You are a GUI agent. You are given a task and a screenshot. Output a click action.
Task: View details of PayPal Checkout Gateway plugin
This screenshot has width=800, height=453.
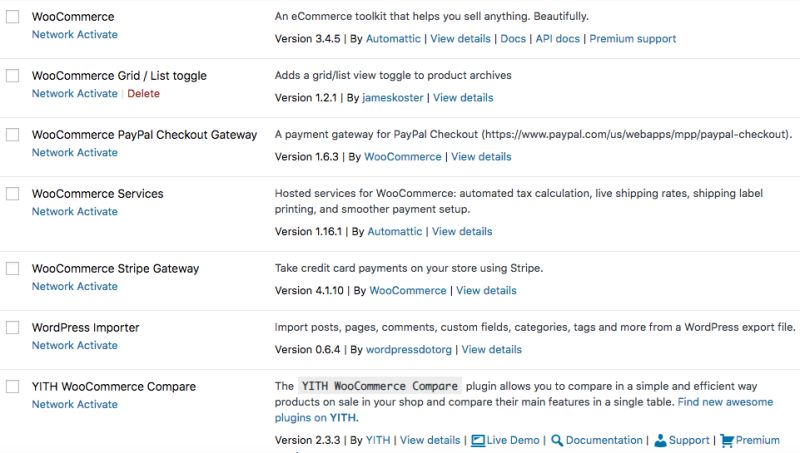click(x=481, y=157)
